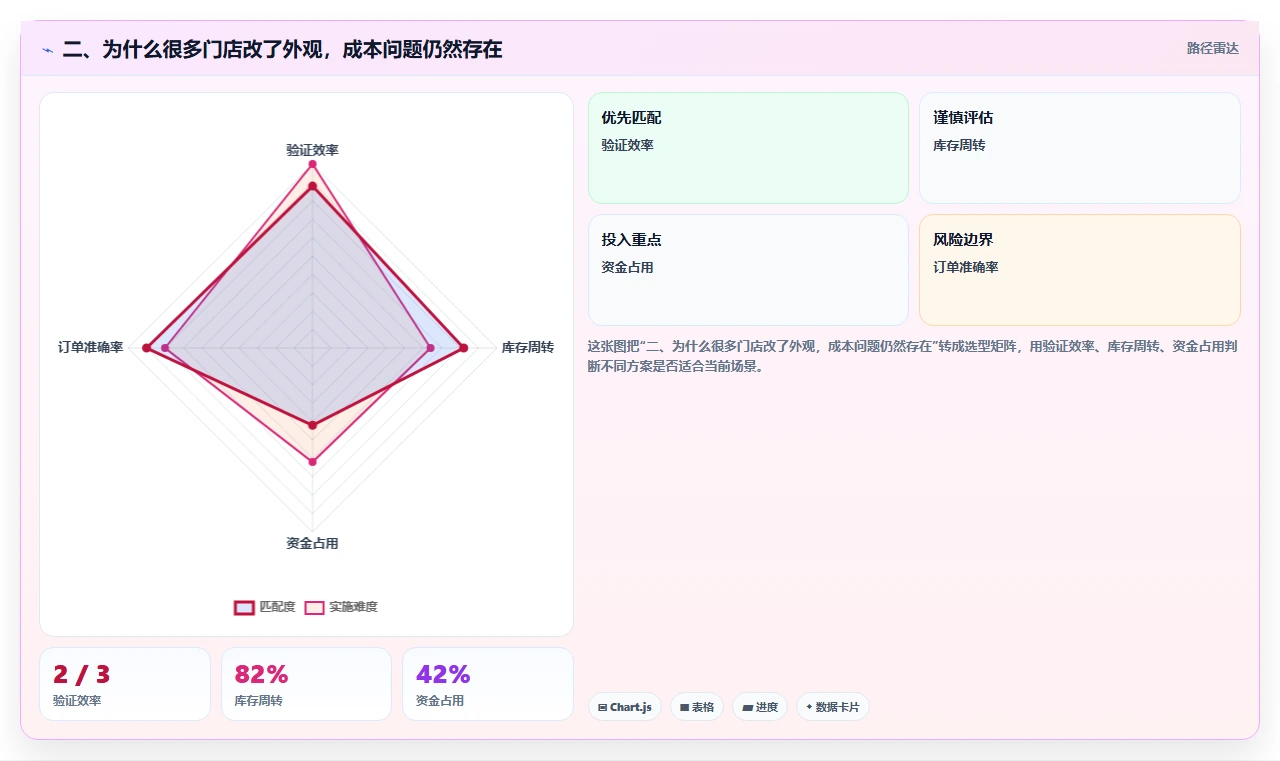The image size is (1280, 761).
Task: Click the Chart.js chip
Action: [625, 707]
